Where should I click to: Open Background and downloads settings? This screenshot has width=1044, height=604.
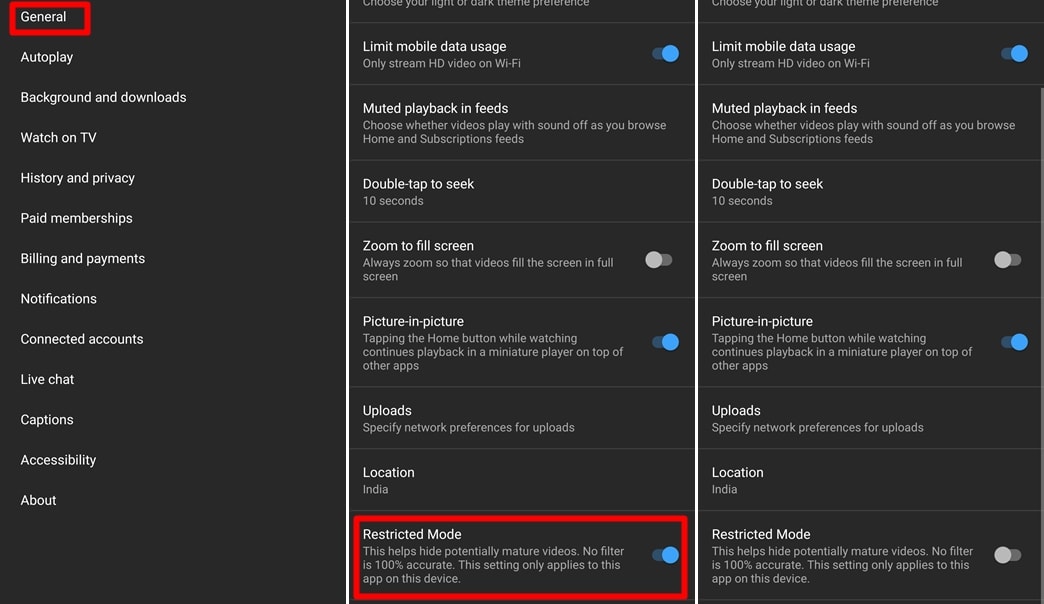[x=103, y=96]
